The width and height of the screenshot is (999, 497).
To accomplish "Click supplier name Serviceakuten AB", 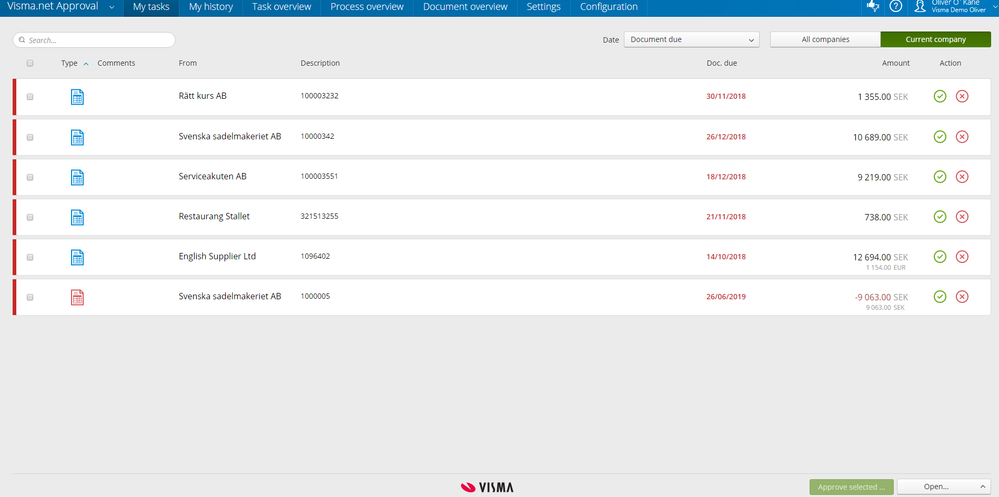I will (212, 176).
